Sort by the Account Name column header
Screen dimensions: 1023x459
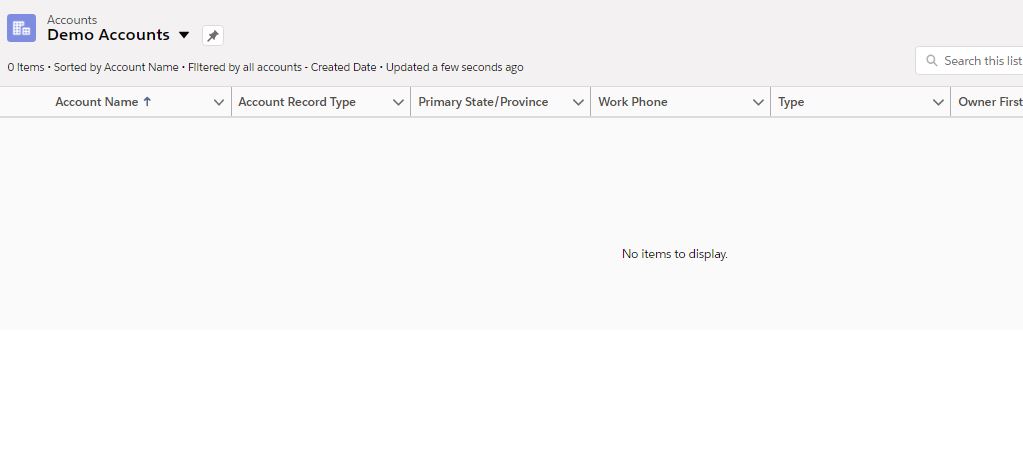coord(96,102)
